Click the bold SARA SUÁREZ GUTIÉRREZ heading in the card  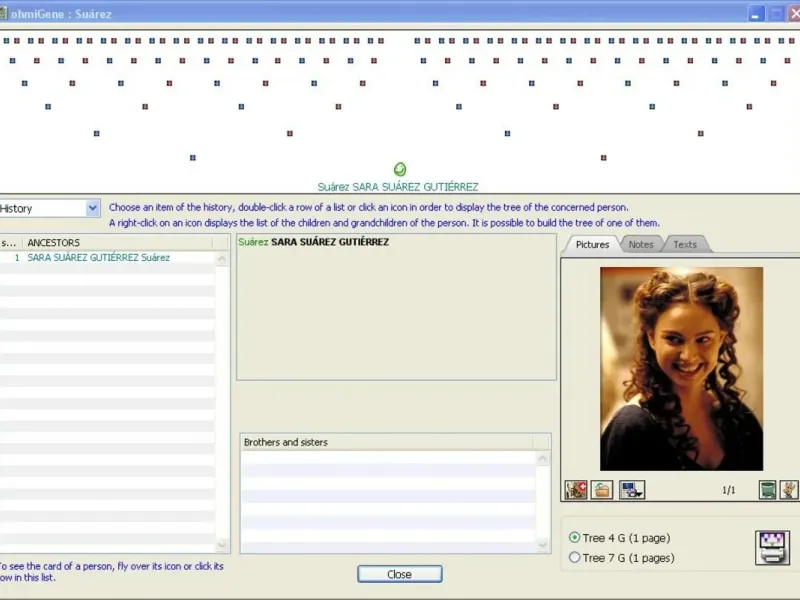point(330,242)
